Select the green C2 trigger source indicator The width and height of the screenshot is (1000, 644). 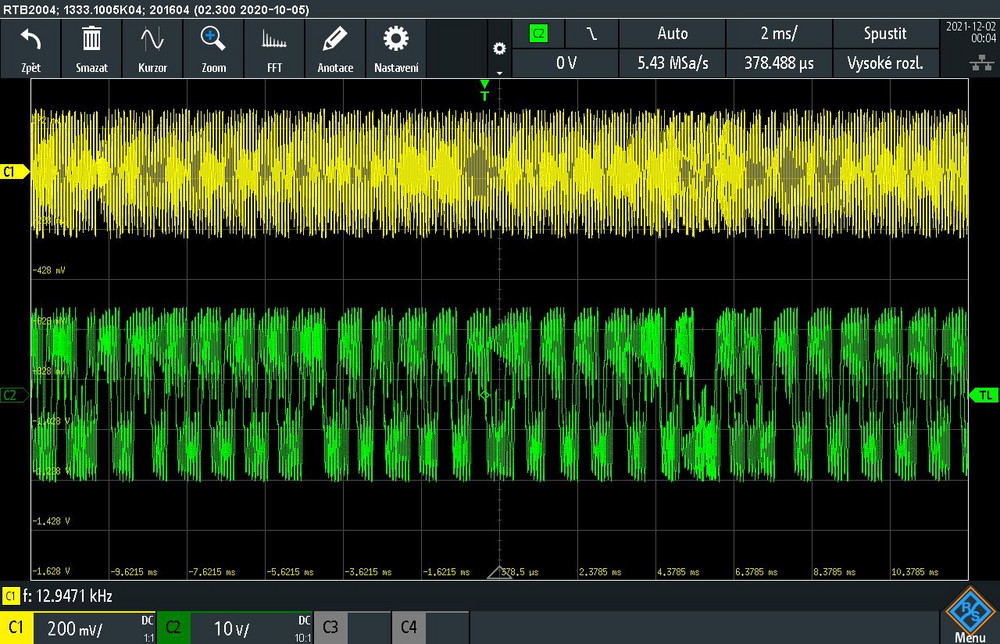(539, 34)
